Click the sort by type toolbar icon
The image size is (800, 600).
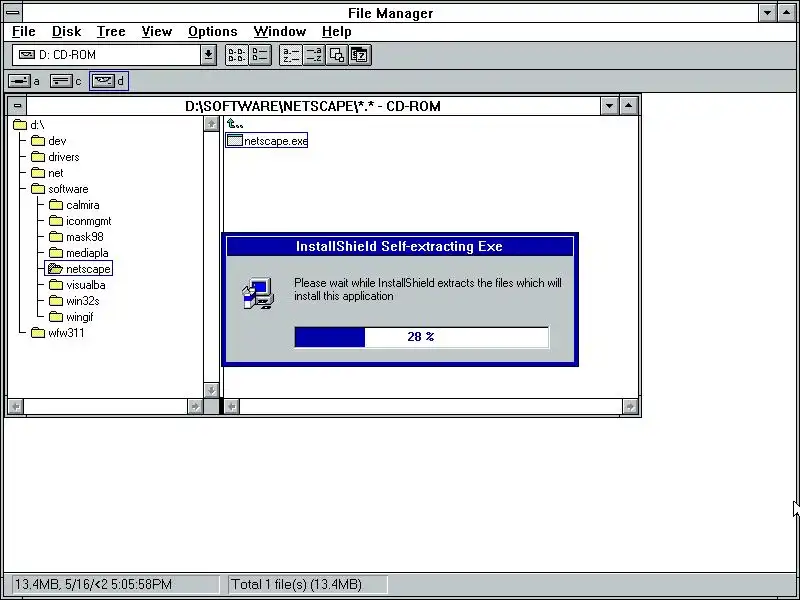tap(313, 55)
